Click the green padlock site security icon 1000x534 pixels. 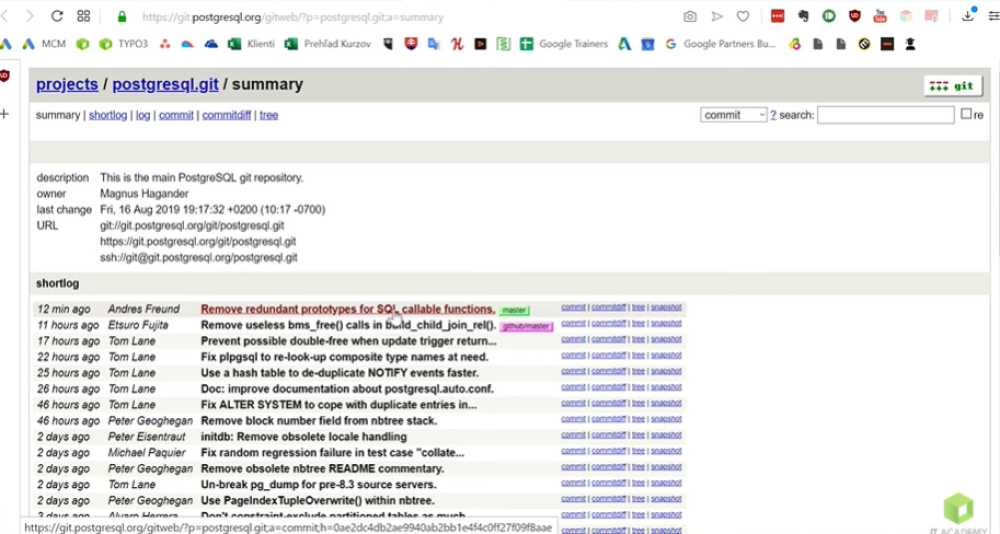pyautogui.click(x=122, y=17)
